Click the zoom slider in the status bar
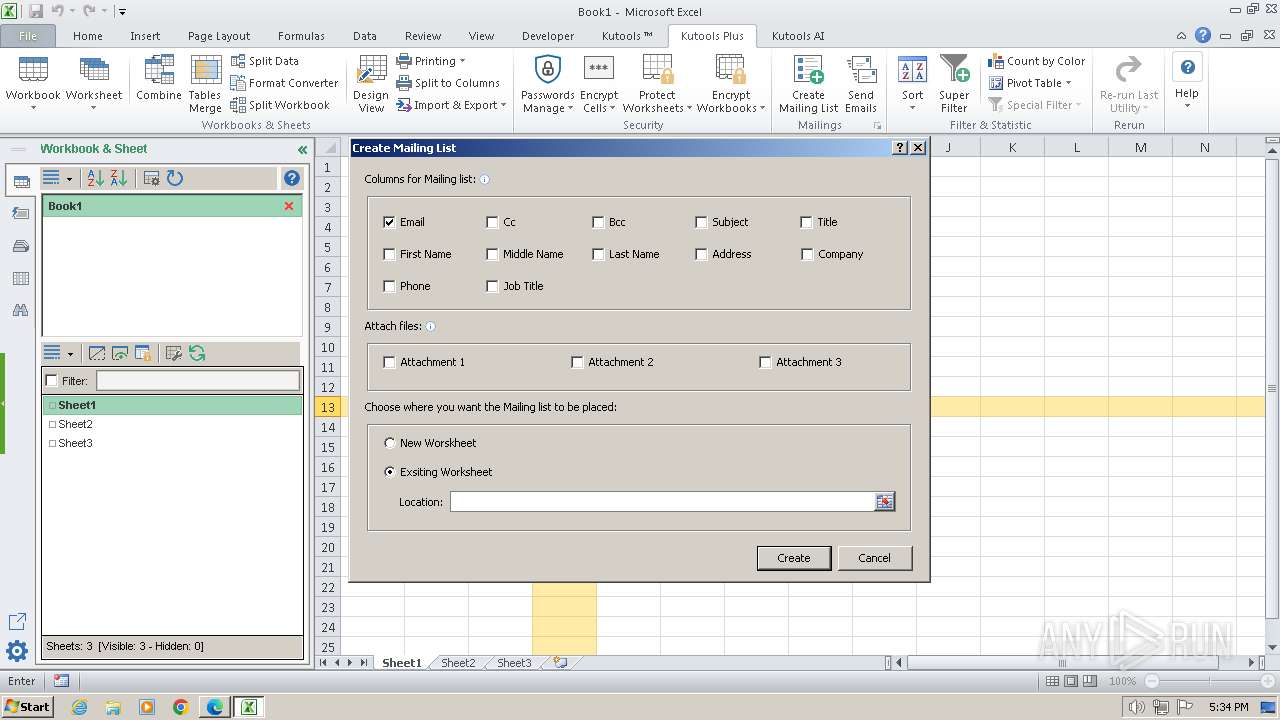1280x720 pixels. pyautogui.click(x=1209, y=681)
